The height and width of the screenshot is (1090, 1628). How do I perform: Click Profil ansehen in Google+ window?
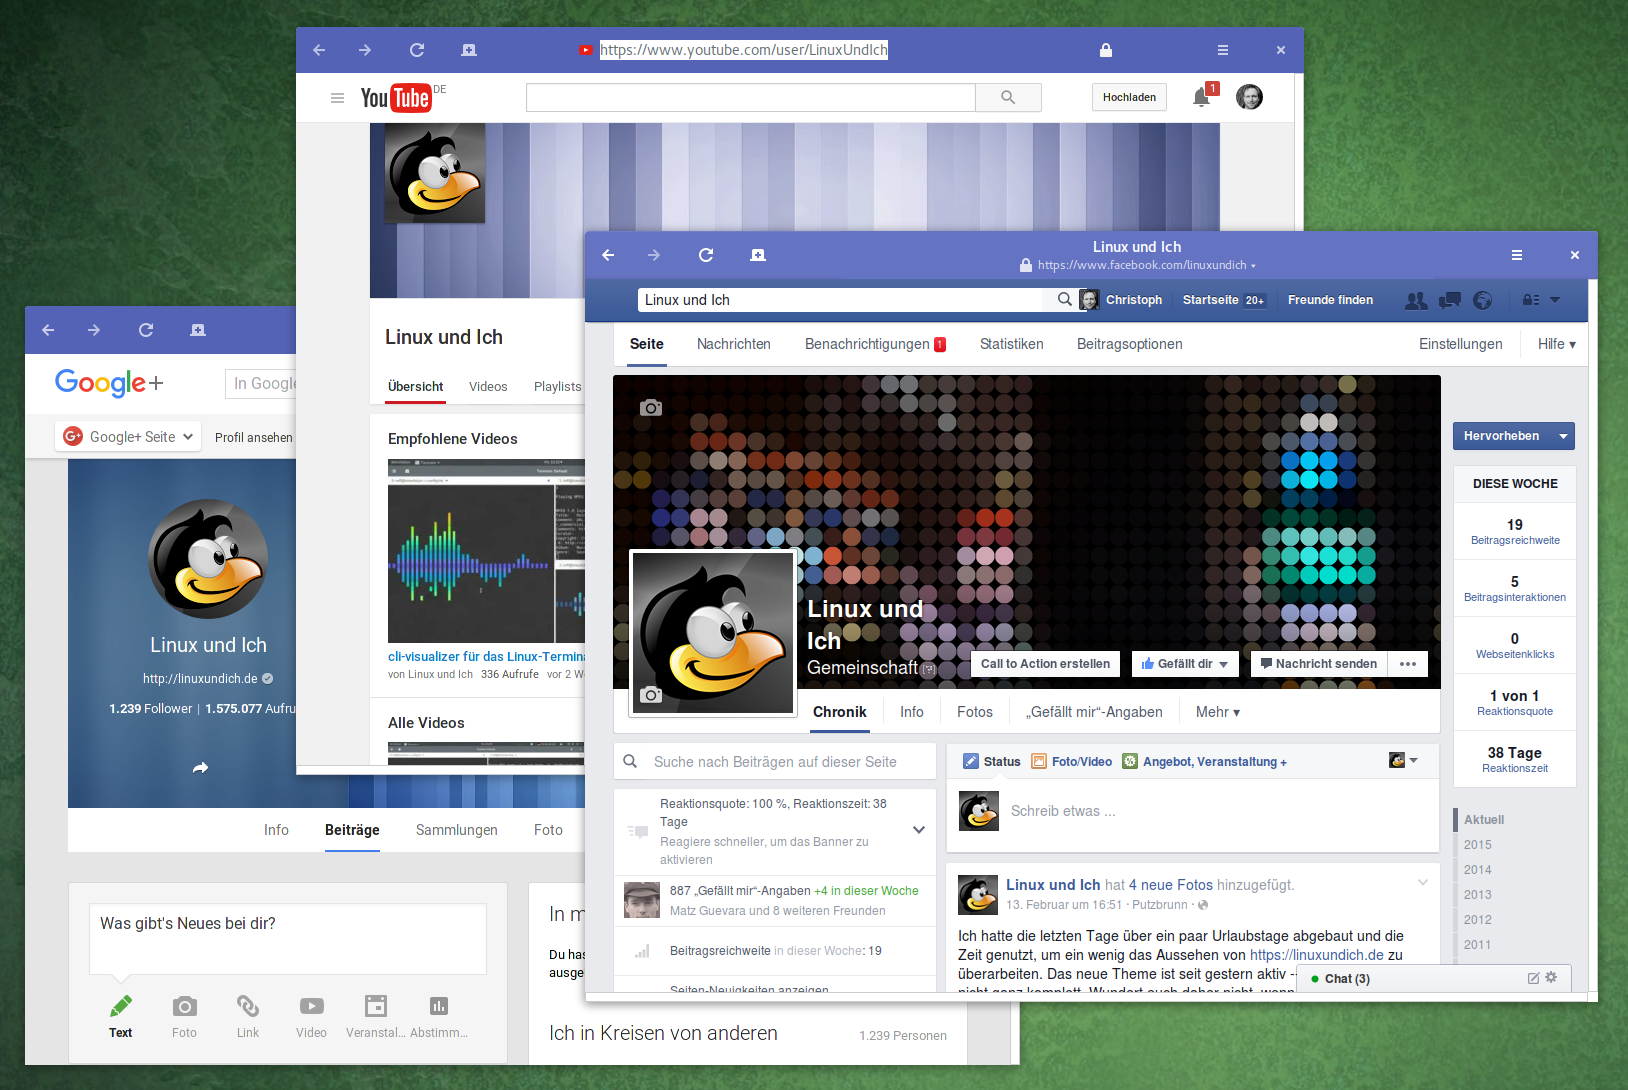tap(254, 437)
